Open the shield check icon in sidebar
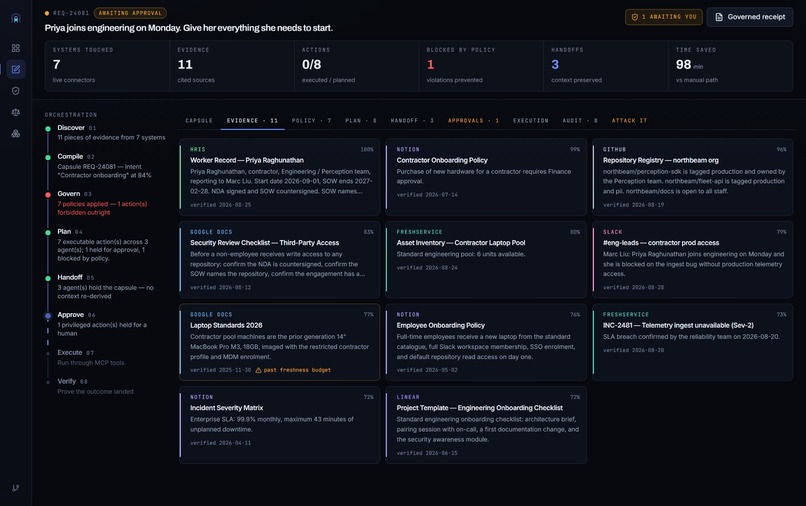 (16, 91)
